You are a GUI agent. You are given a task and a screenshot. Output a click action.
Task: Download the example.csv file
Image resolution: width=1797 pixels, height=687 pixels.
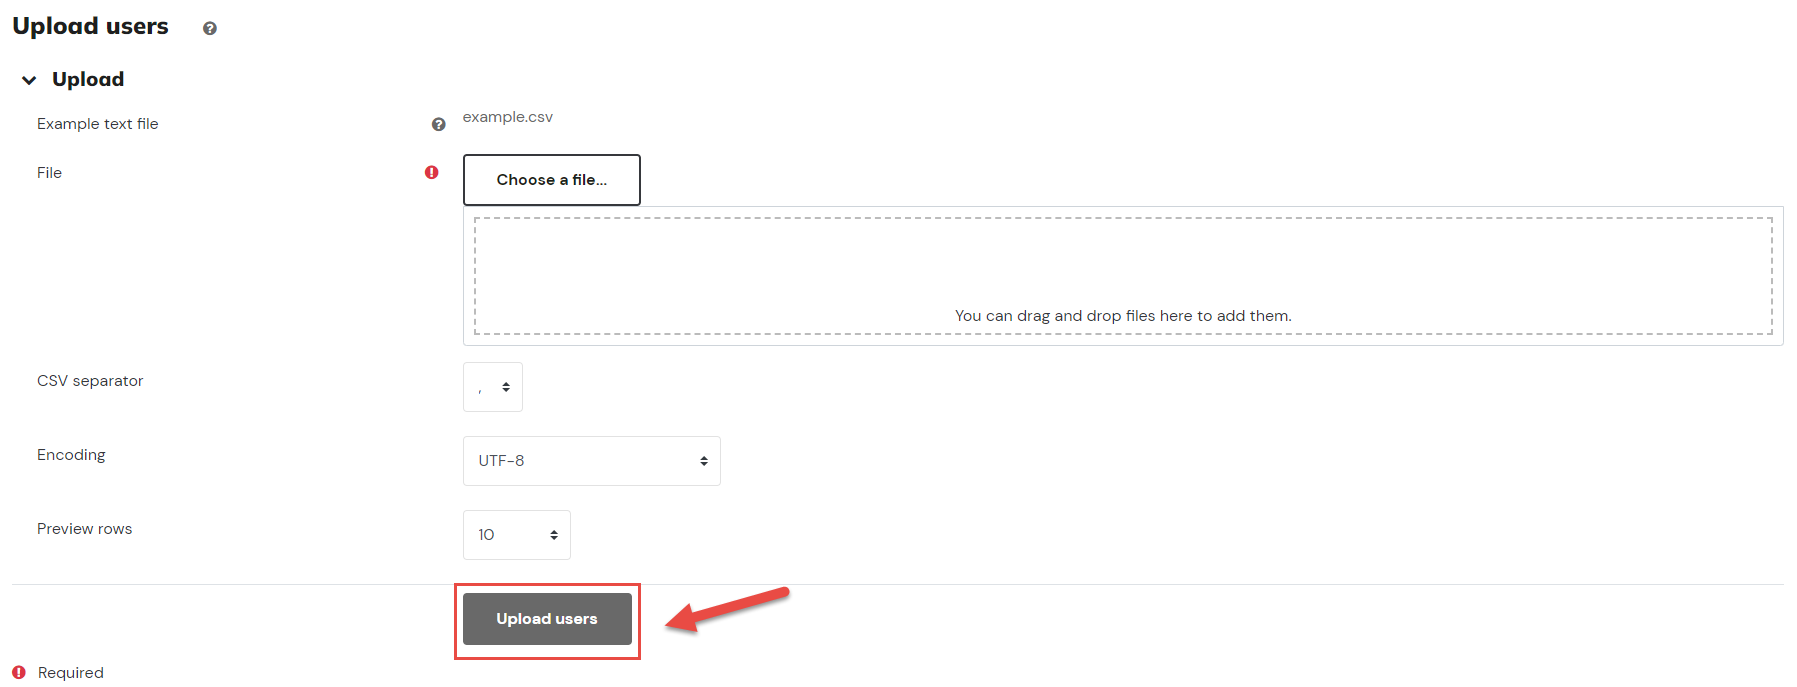507,117
